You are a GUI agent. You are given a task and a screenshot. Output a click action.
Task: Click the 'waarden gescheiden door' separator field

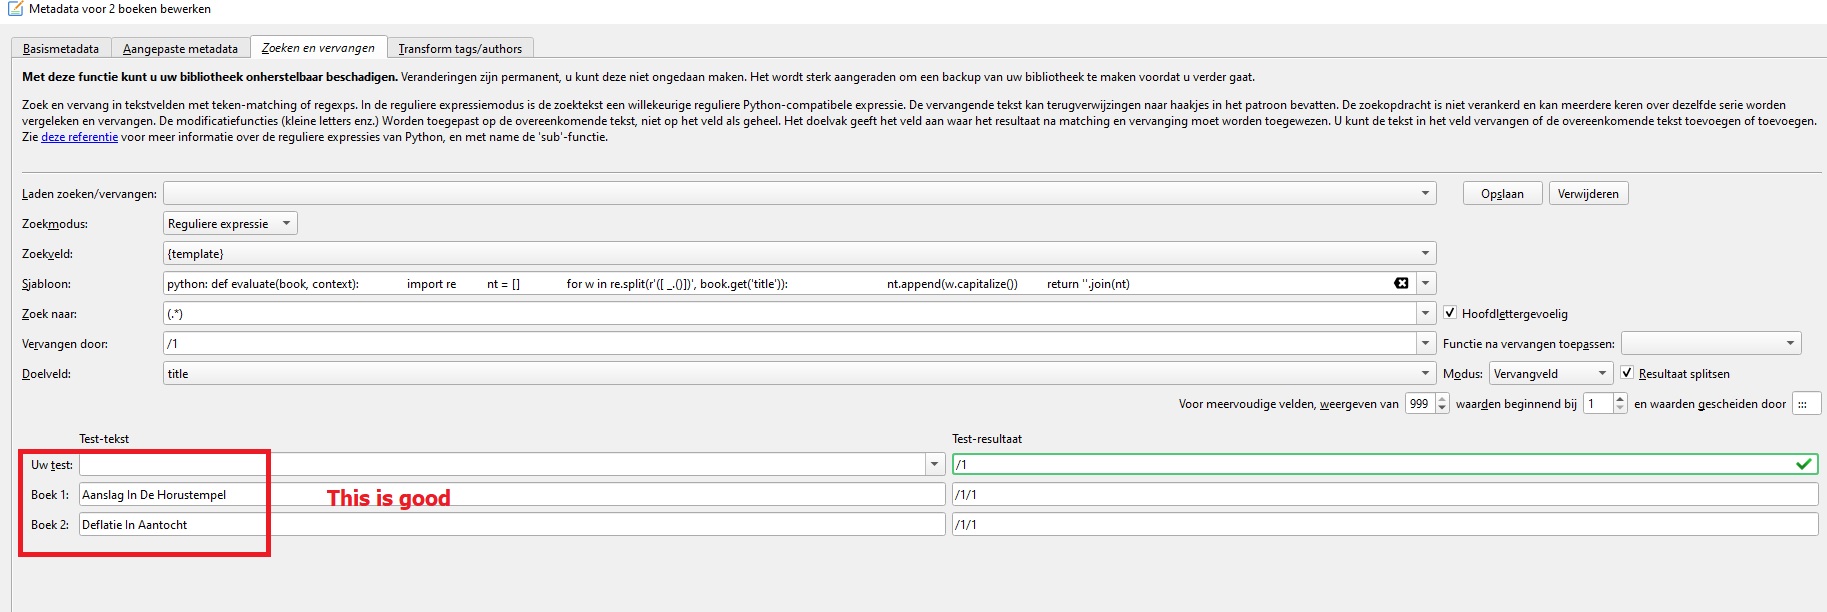(1806, 403)
